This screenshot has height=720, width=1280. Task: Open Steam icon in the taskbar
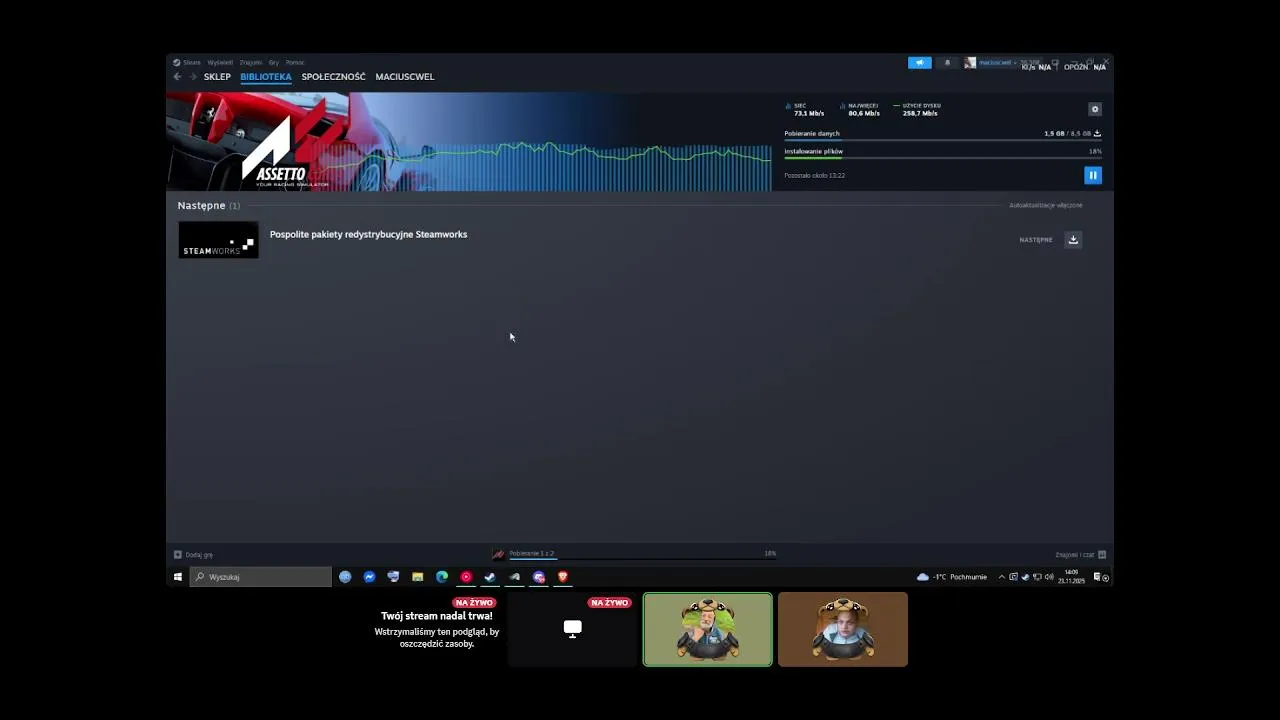(x=490, y=577)
